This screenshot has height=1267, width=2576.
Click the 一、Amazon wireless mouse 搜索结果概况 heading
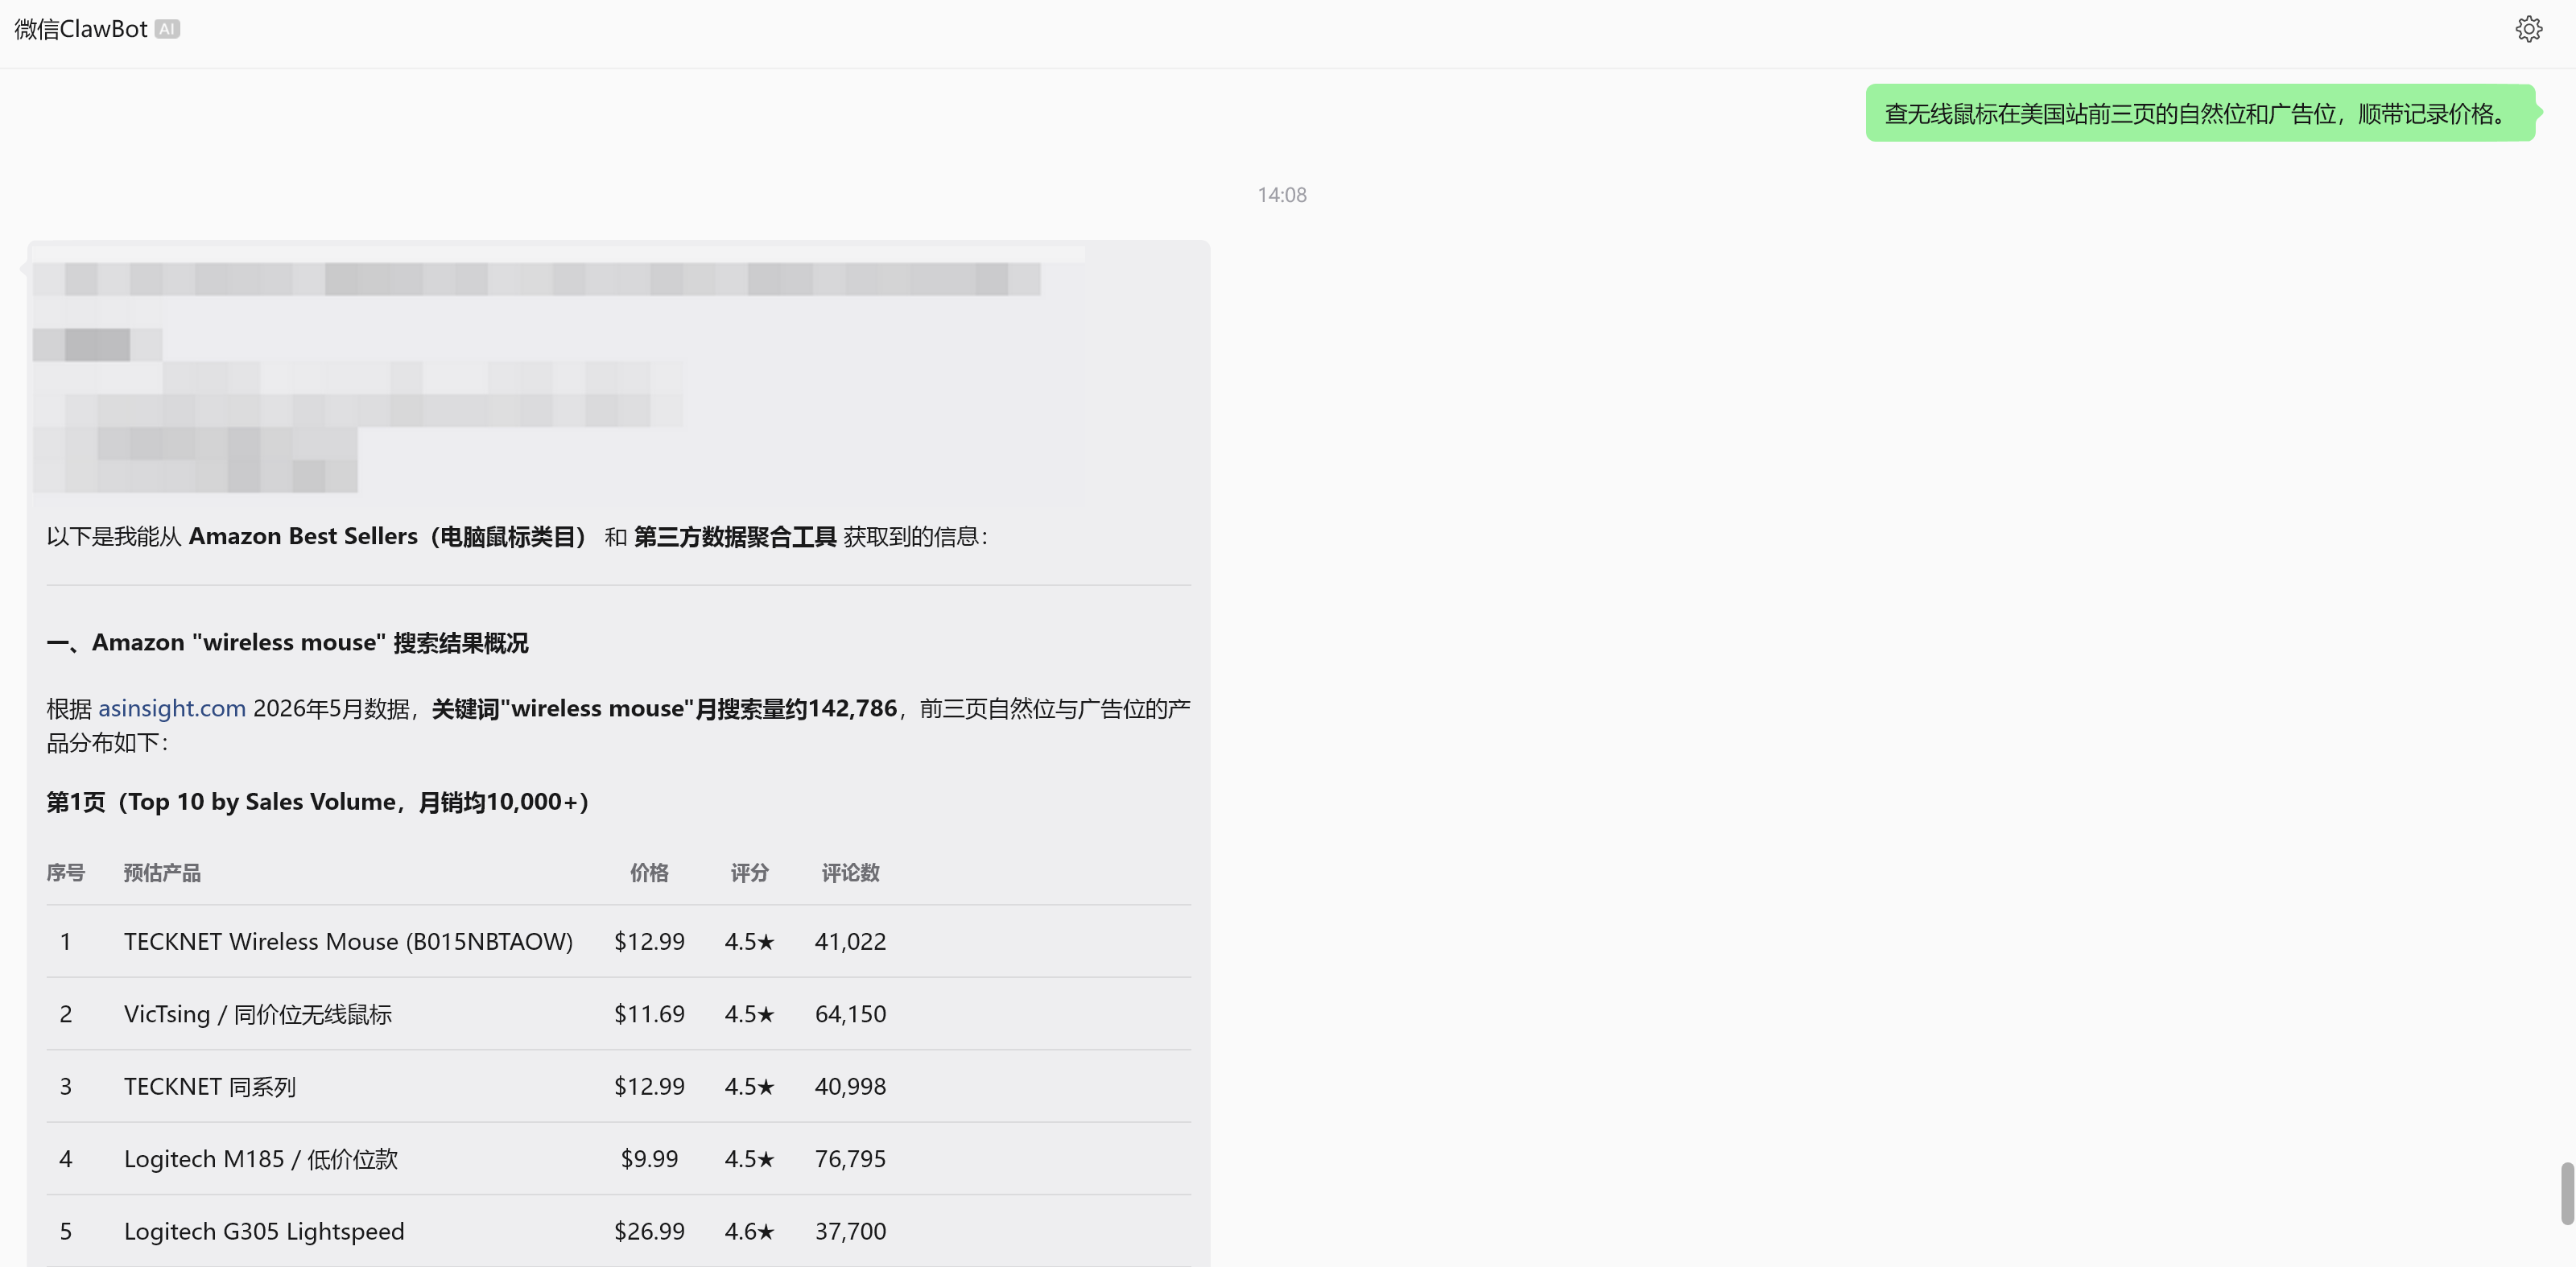tap(287, 642)
